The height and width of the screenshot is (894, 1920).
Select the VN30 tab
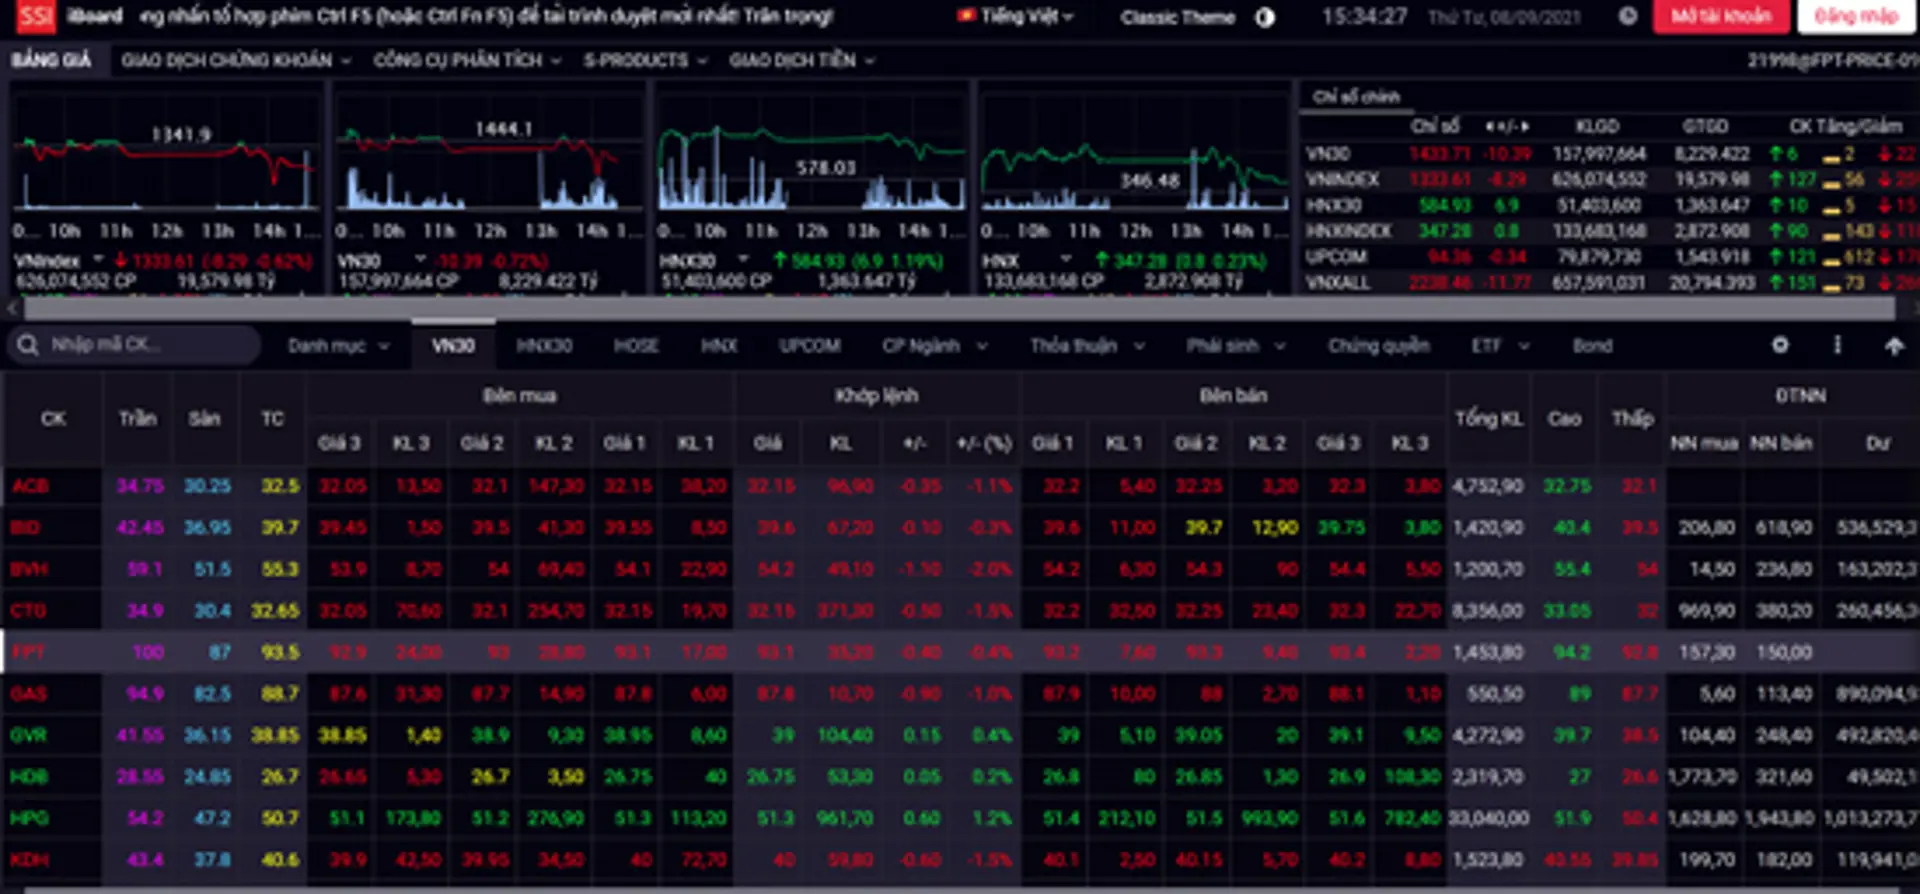pos(453,346)
